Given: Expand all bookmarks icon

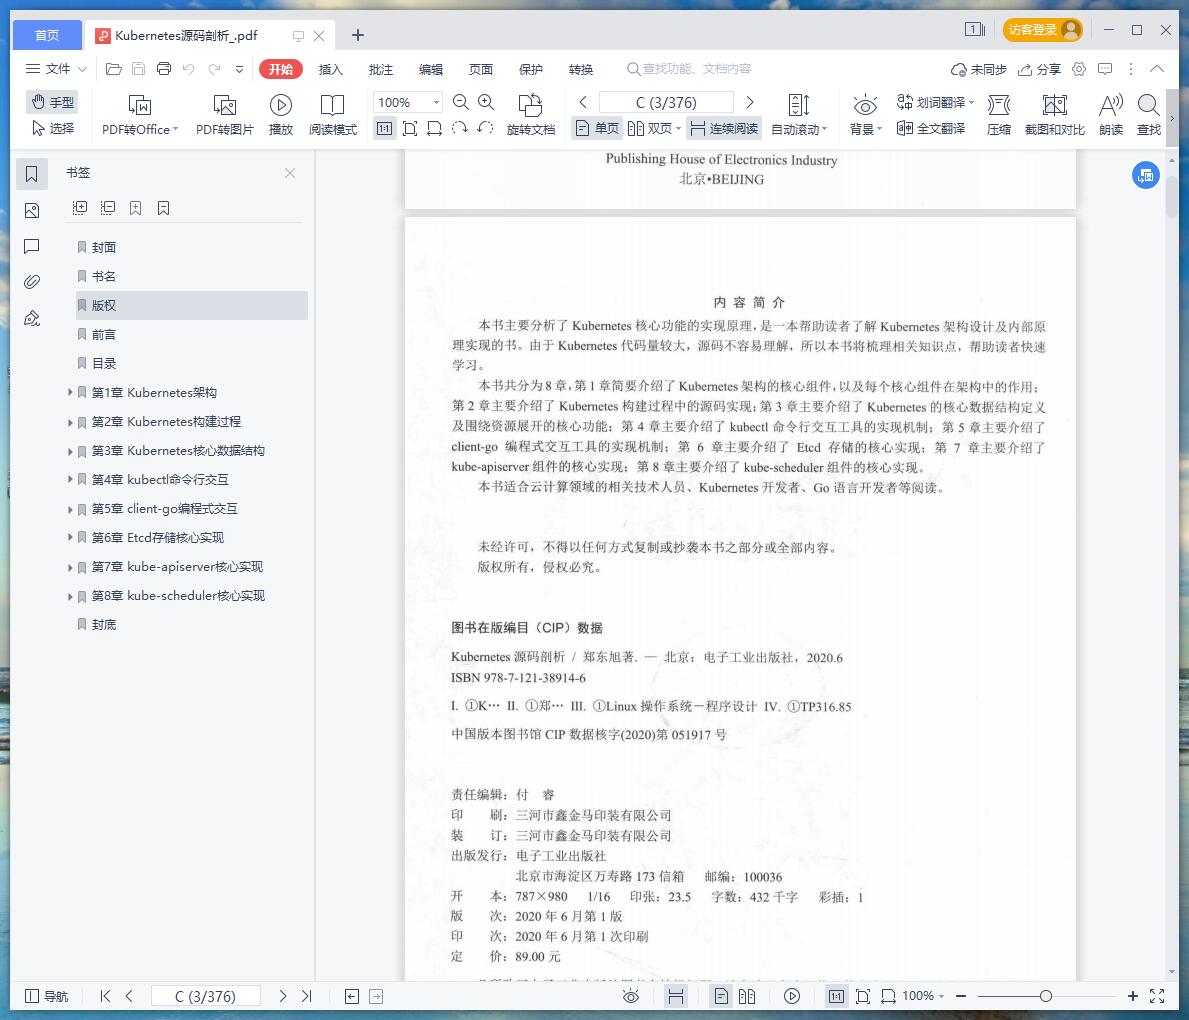Looking at the screenshot, I should tap(80, 208).
